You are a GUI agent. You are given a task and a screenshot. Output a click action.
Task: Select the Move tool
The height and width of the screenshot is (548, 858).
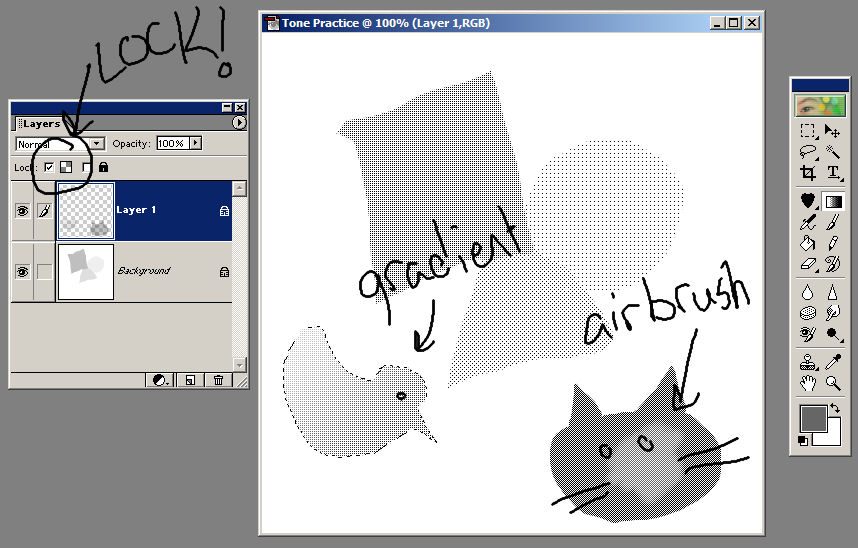[832, 131]
